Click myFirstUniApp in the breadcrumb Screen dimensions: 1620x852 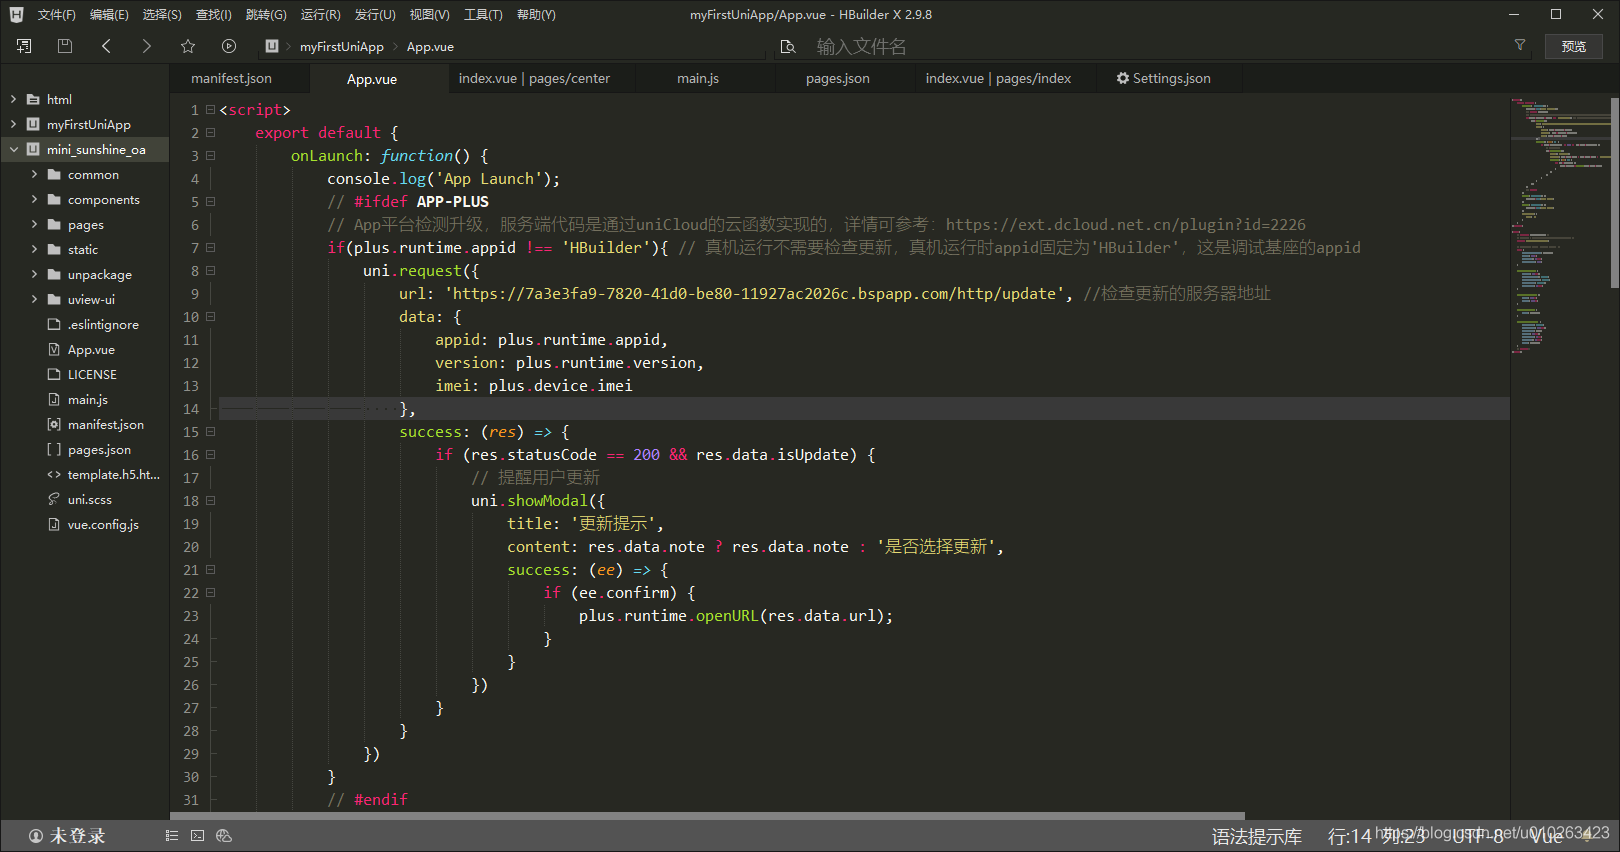click(342, 47)
